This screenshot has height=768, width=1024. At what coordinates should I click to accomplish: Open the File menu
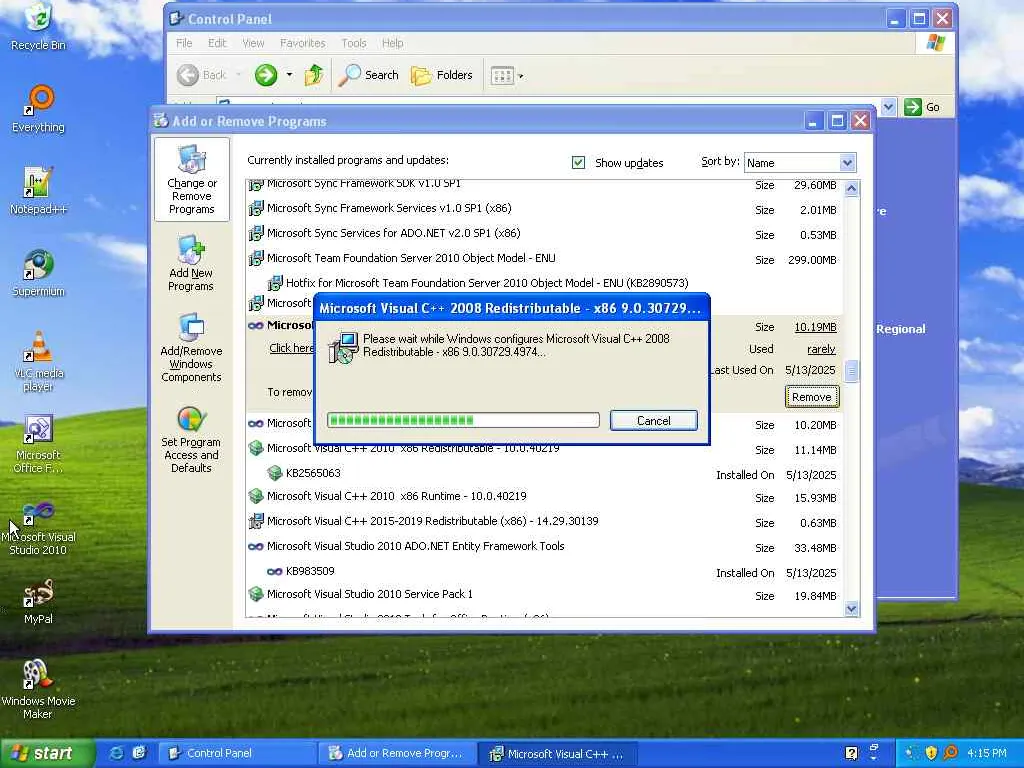point(184,43)
